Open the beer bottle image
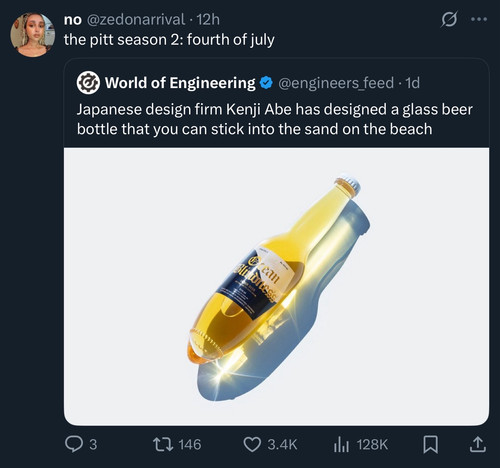The height and width of the screenshot is (468, 500). (276, 286)
